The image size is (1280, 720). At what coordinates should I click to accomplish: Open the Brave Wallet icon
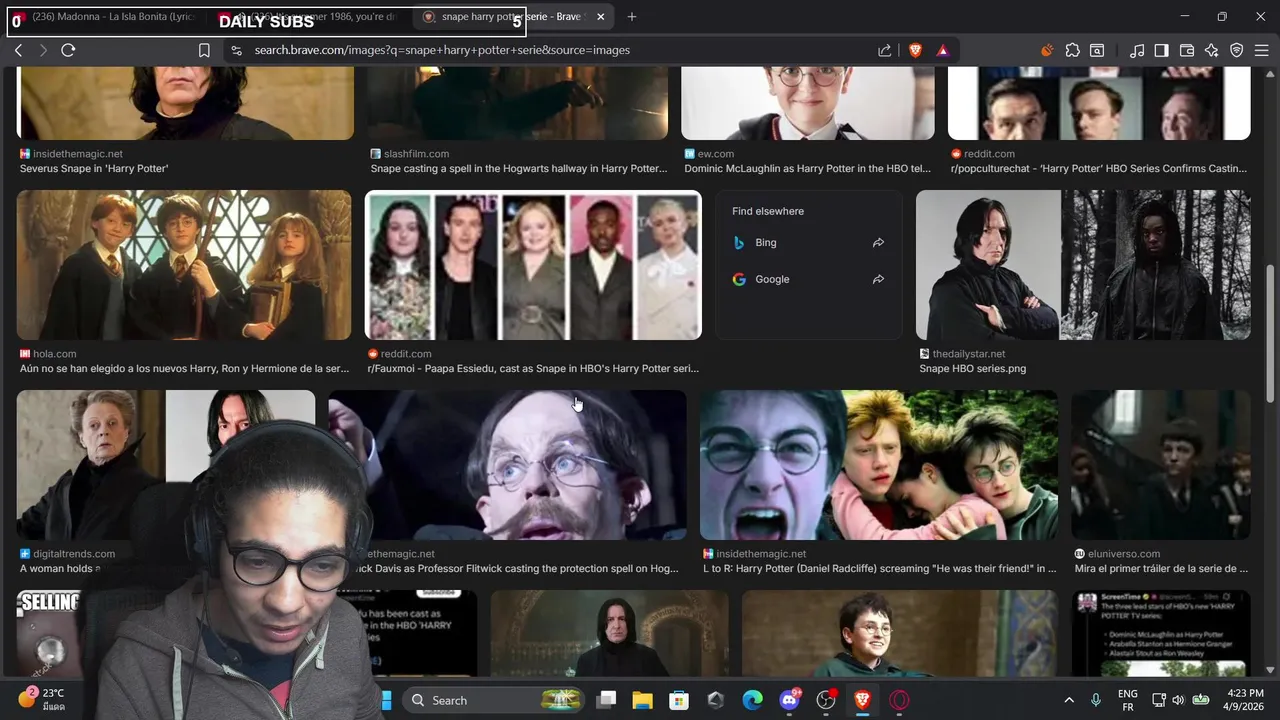coord(1187,50)
